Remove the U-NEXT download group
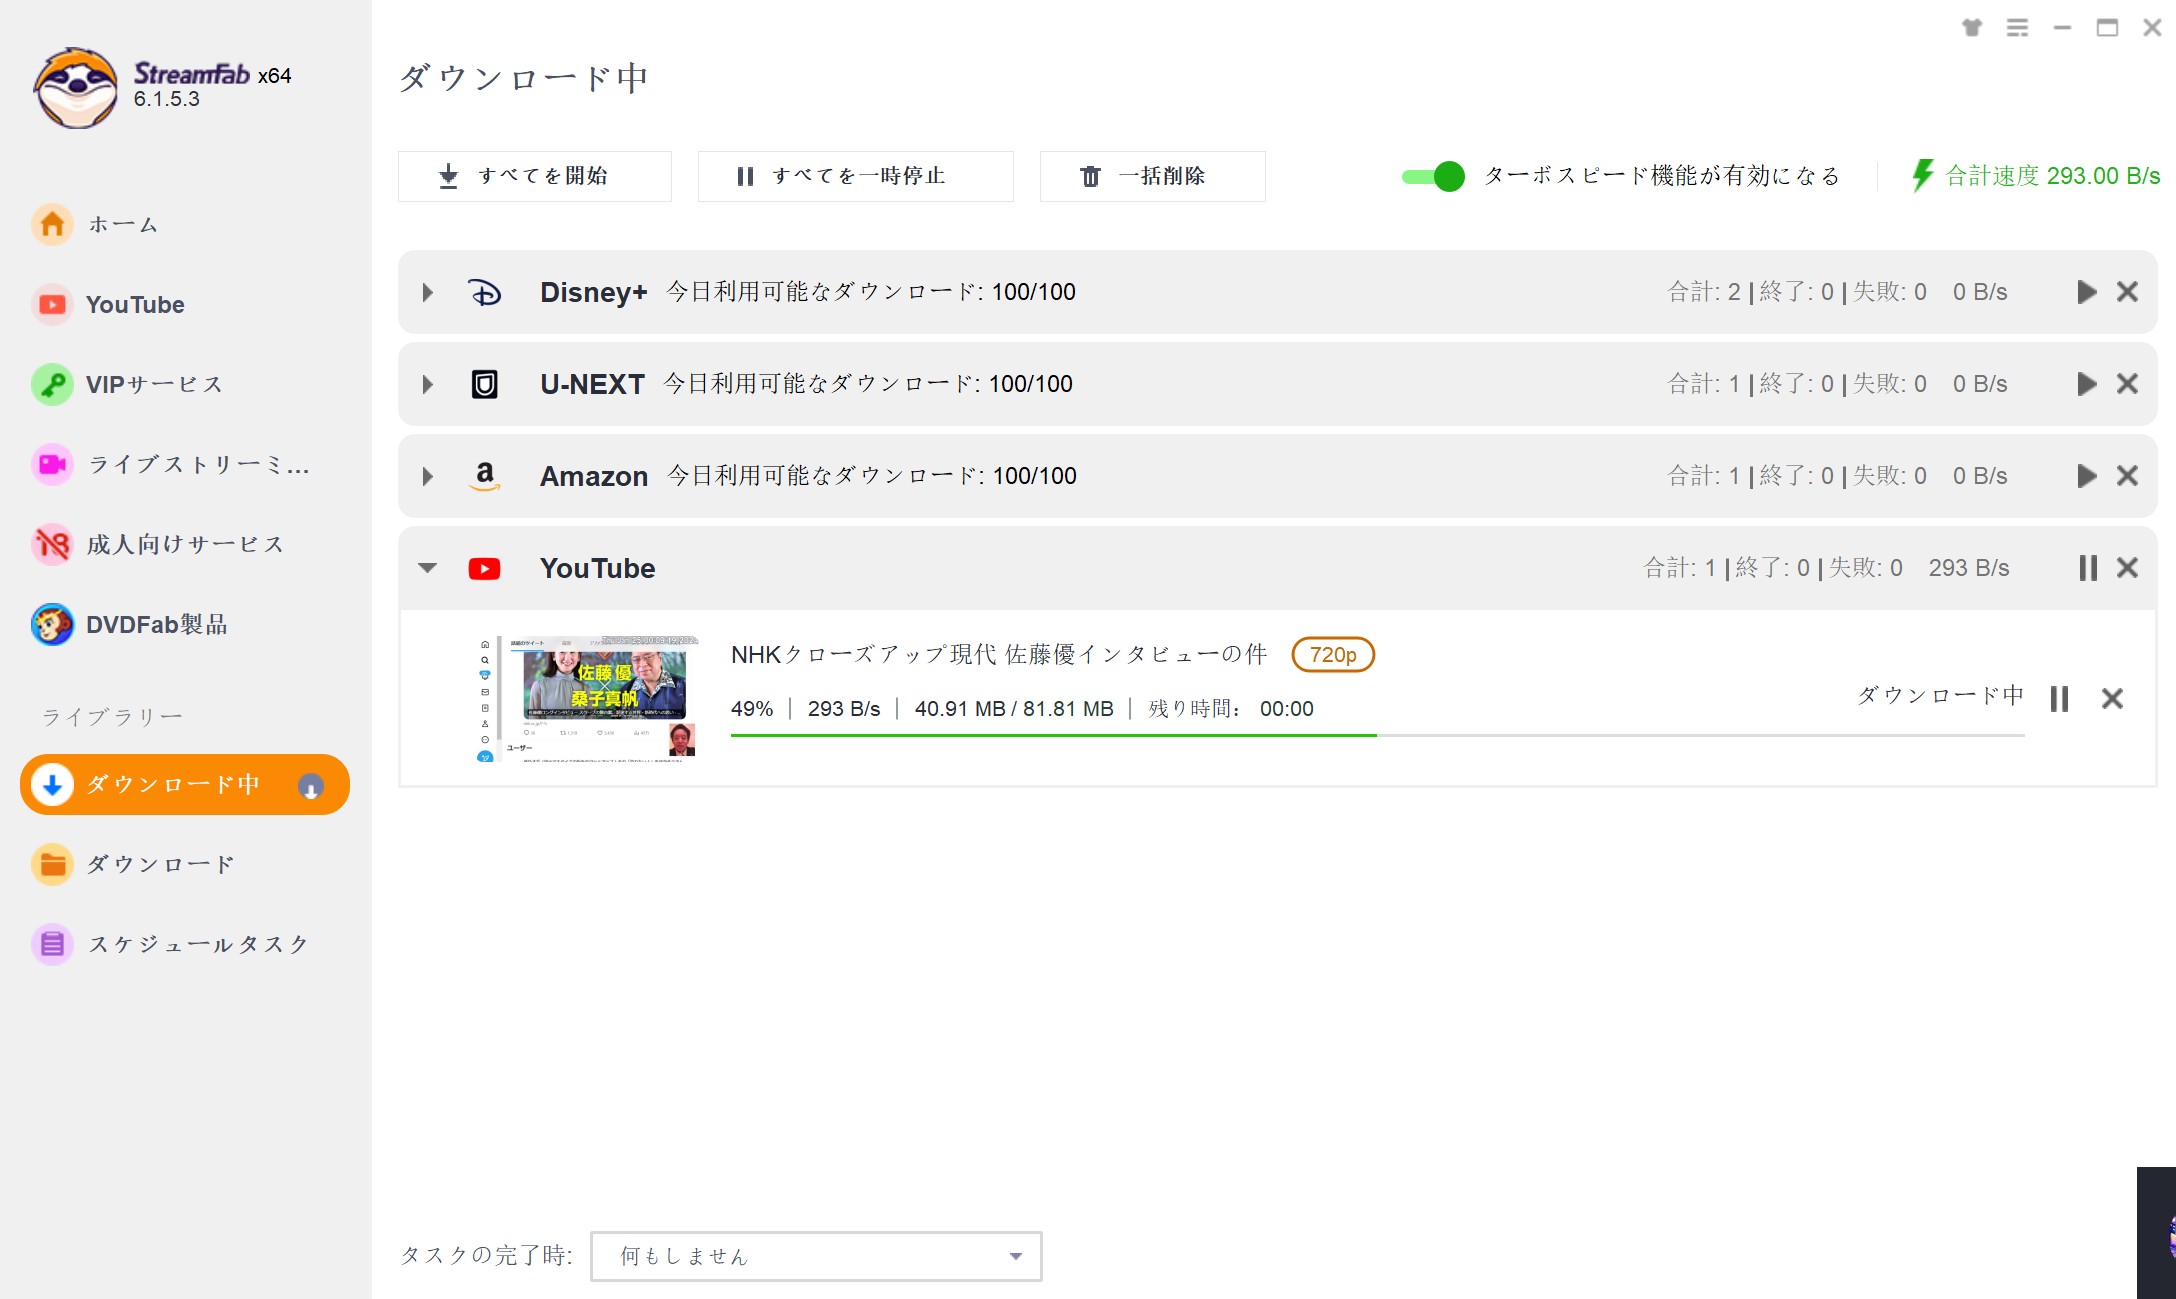This screenshot has width=2176, height=1299. point(2127,384)
